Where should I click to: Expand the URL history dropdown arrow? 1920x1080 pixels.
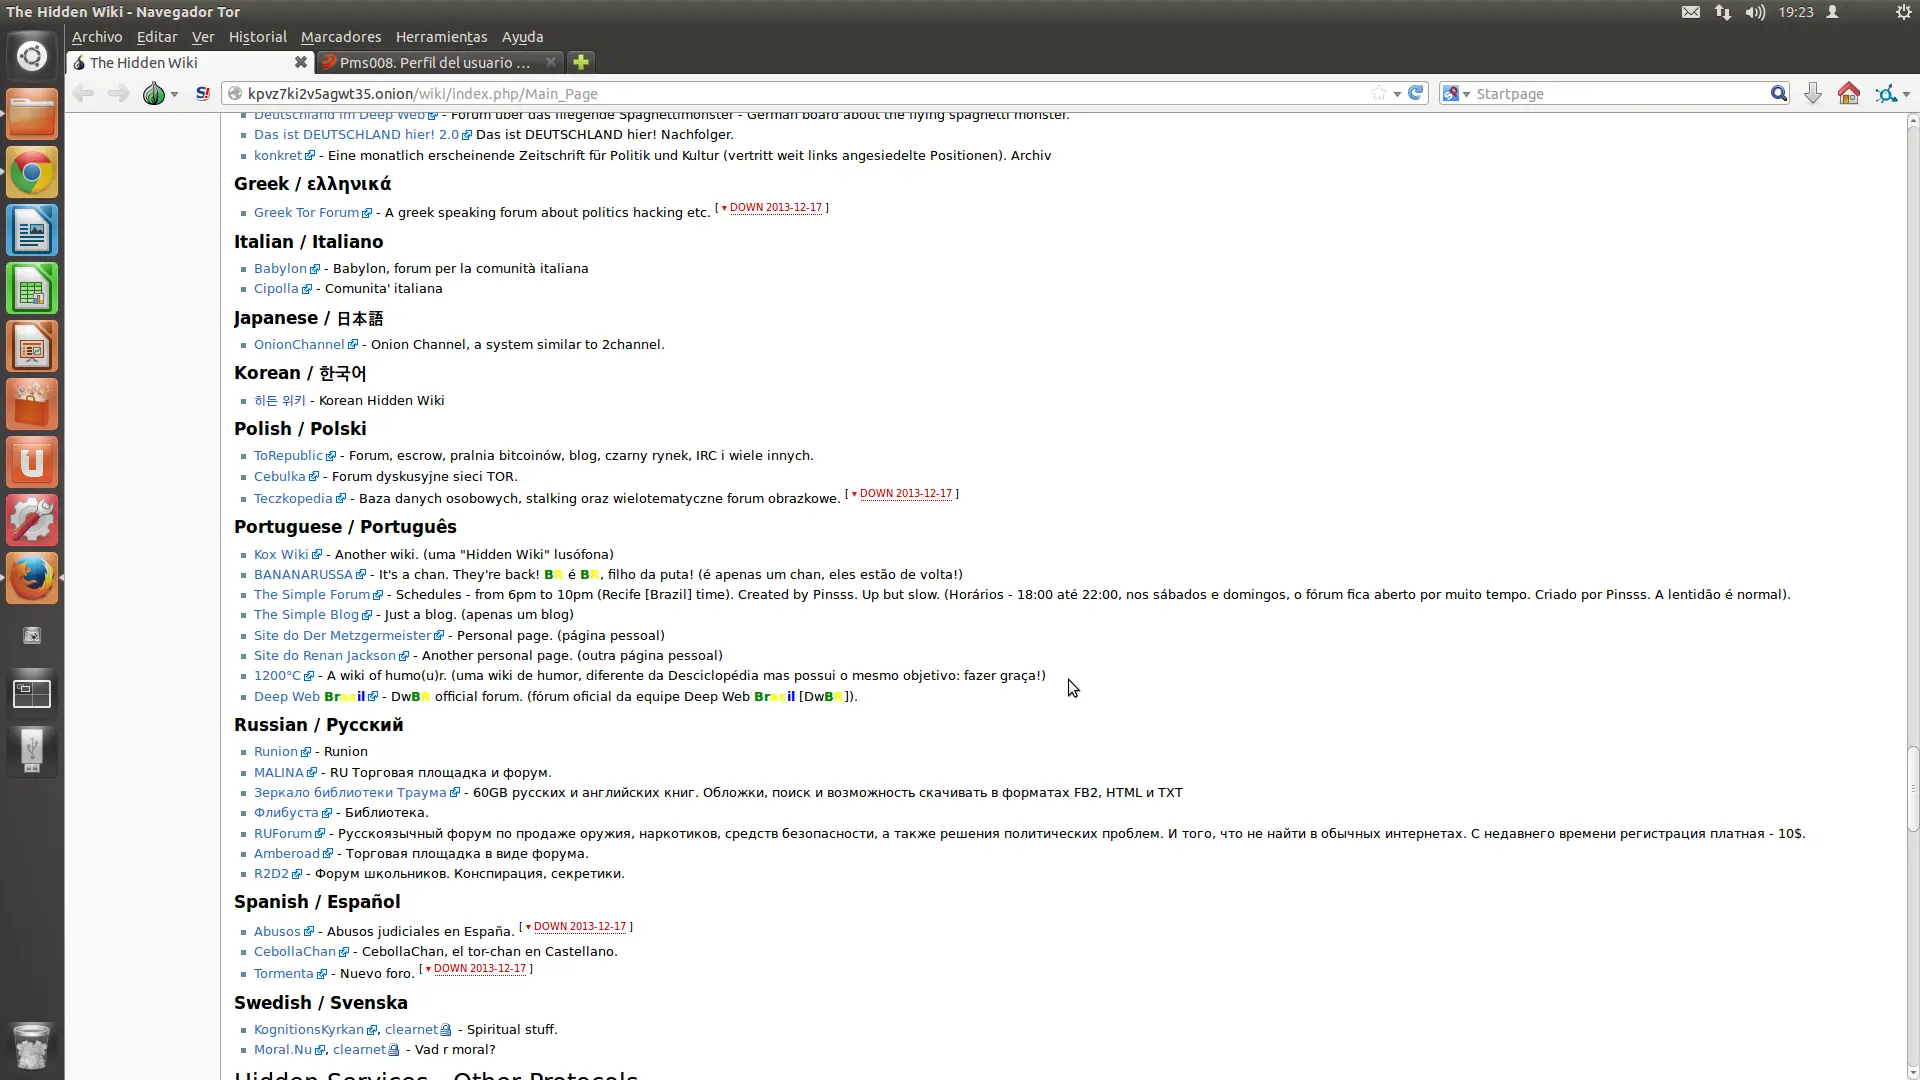click(1397, 94)
